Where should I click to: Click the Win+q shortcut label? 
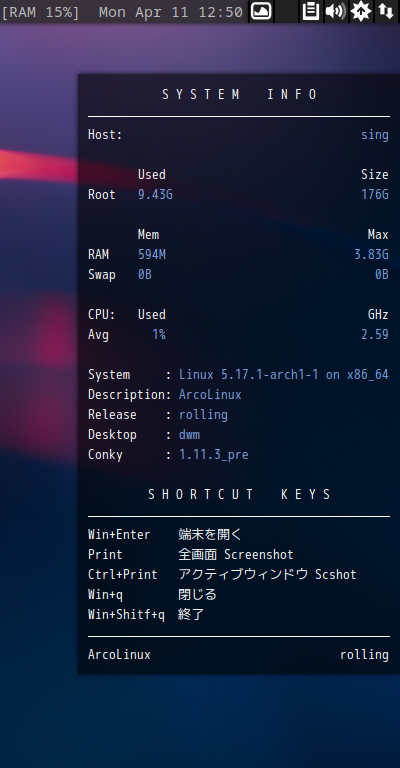(105, 595)
